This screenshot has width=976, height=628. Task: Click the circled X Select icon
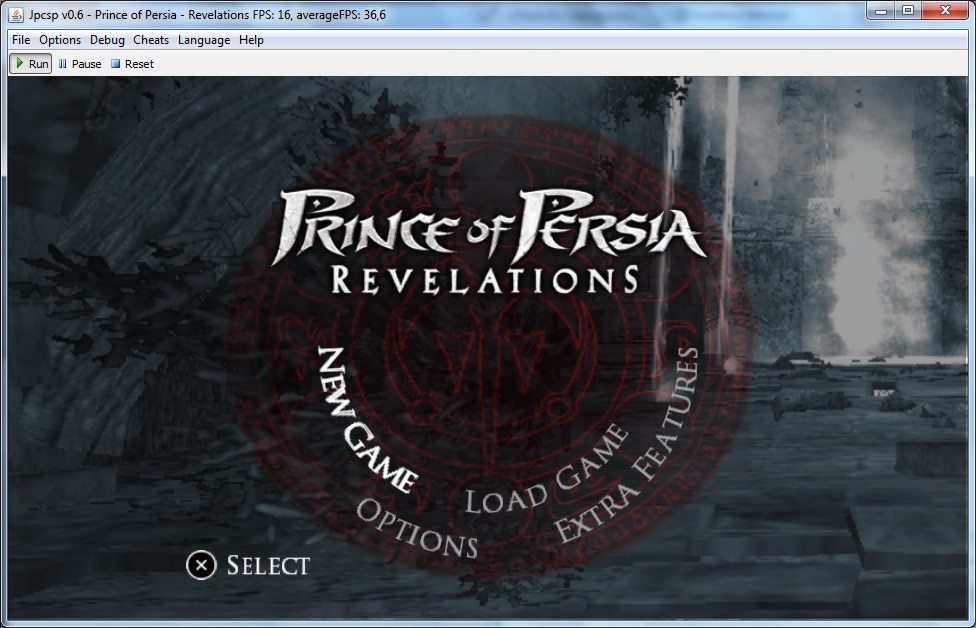(201, 565)
